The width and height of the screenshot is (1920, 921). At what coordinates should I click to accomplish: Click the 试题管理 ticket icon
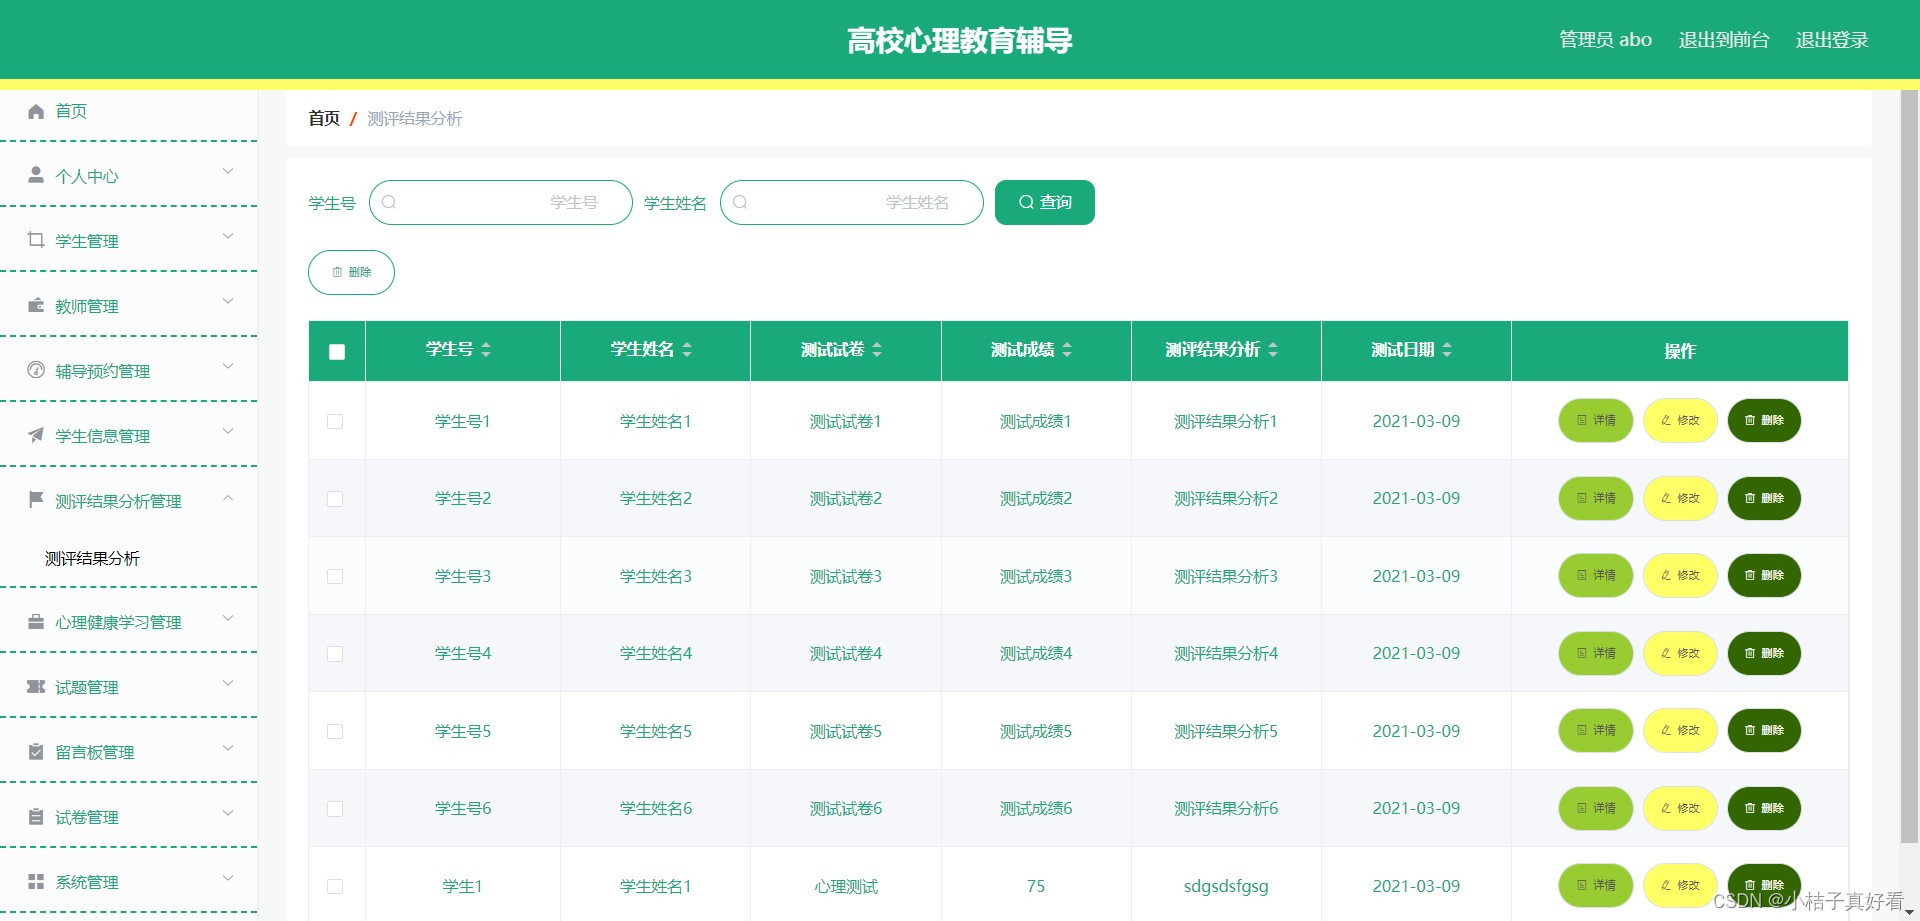pos(36,686)
